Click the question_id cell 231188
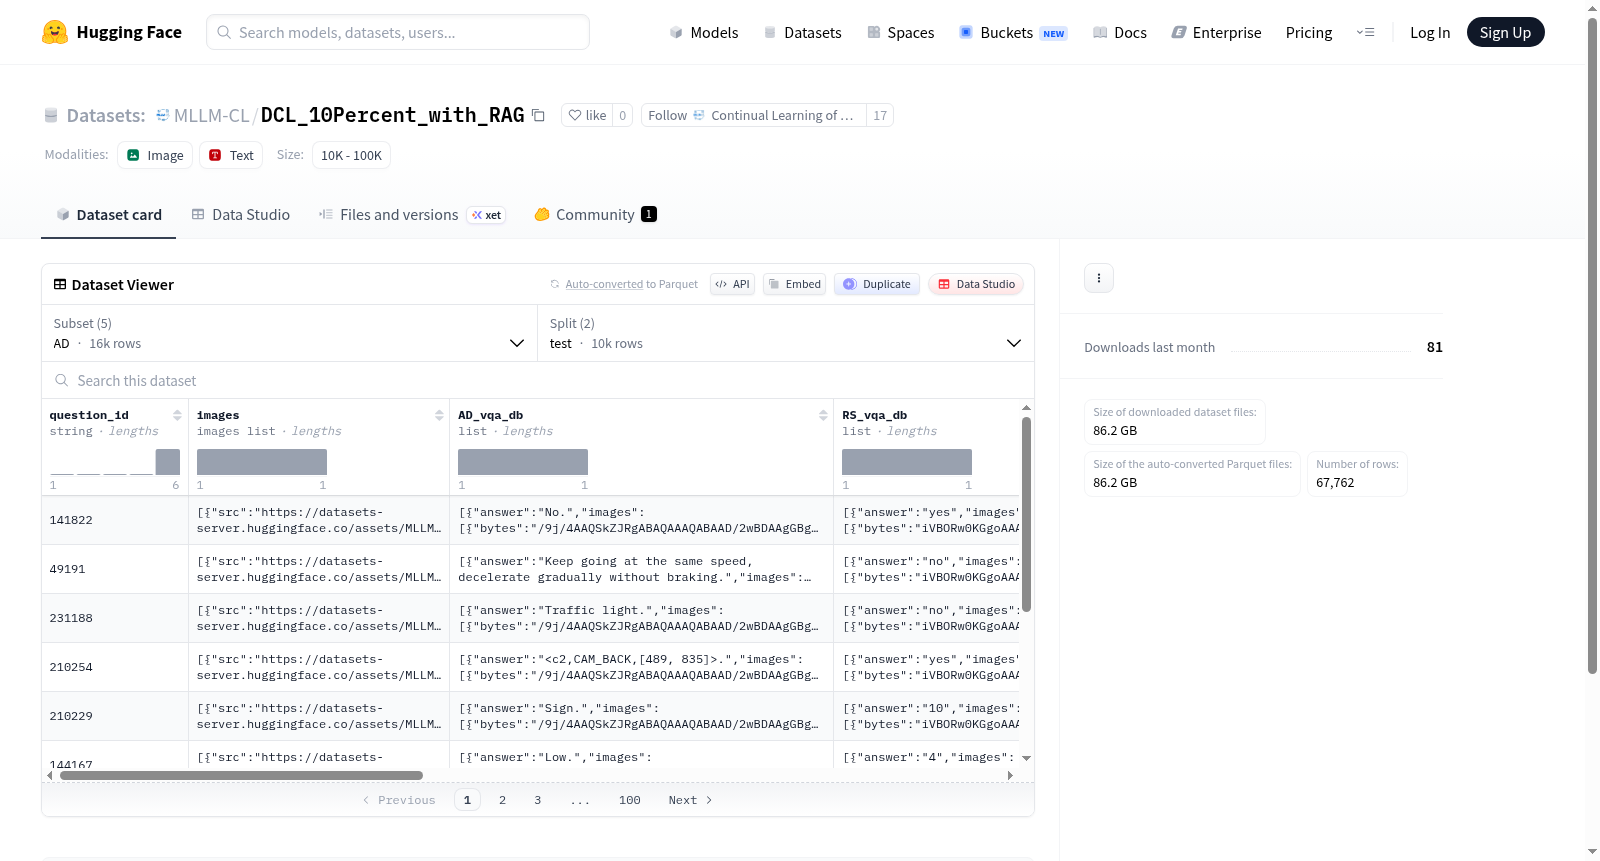Image resolution: width=1600 pixels, height=861 pixels. tap(115, 618)
